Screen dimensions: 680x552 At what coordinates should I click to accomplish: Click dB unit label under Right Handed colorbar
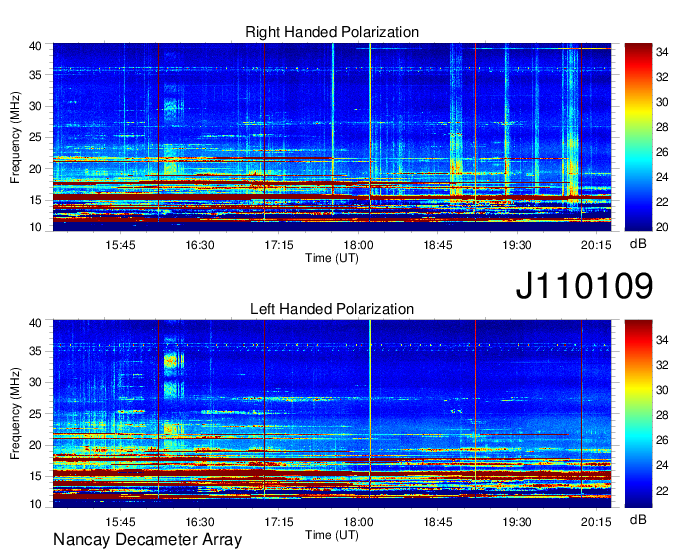(x=638, y=244)
